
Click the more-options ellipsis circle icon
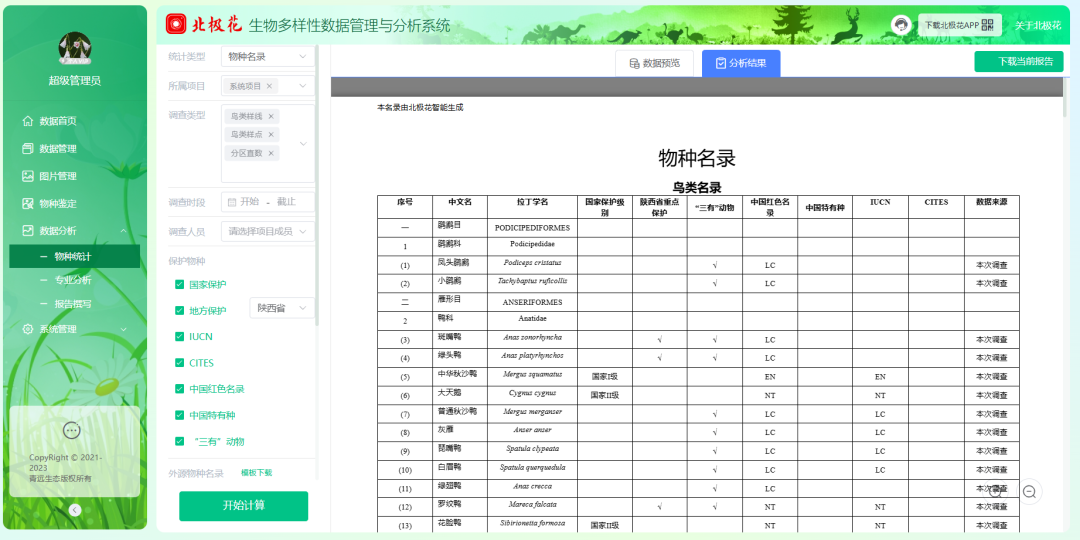pyautogui.click(x=72, y=430)
